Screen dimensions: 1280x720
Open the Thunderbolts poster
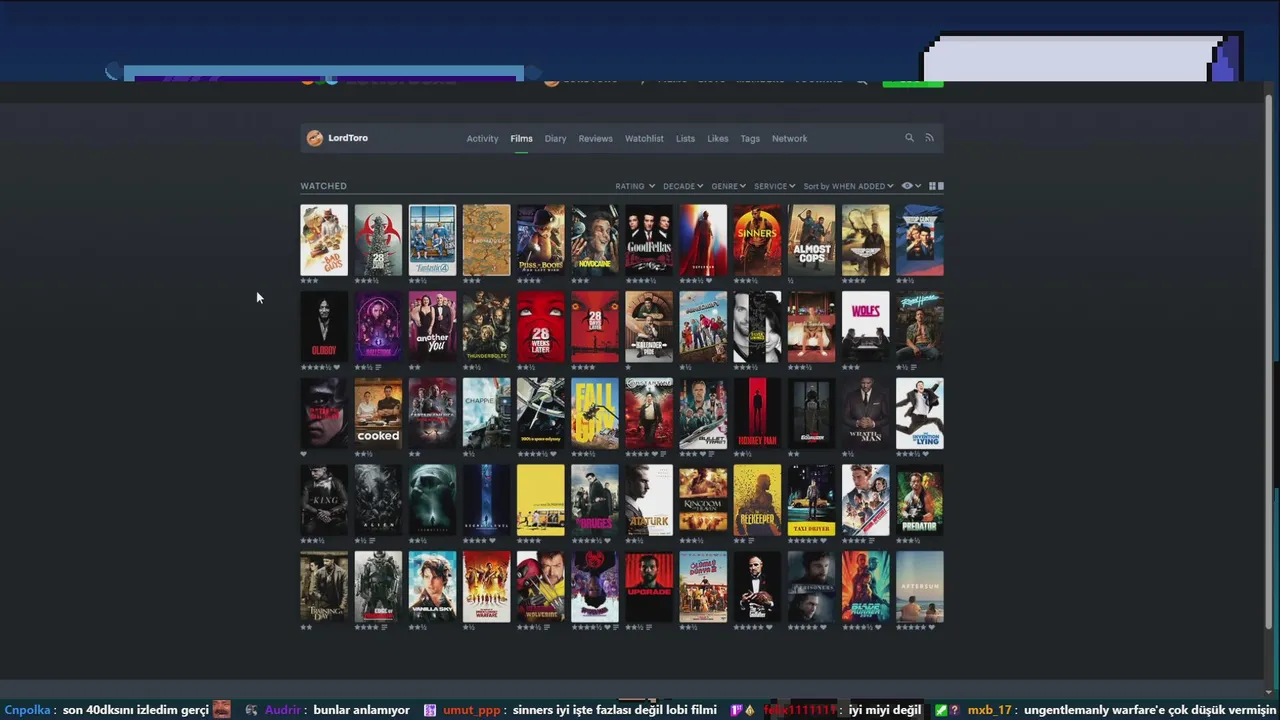coord(486,327)
